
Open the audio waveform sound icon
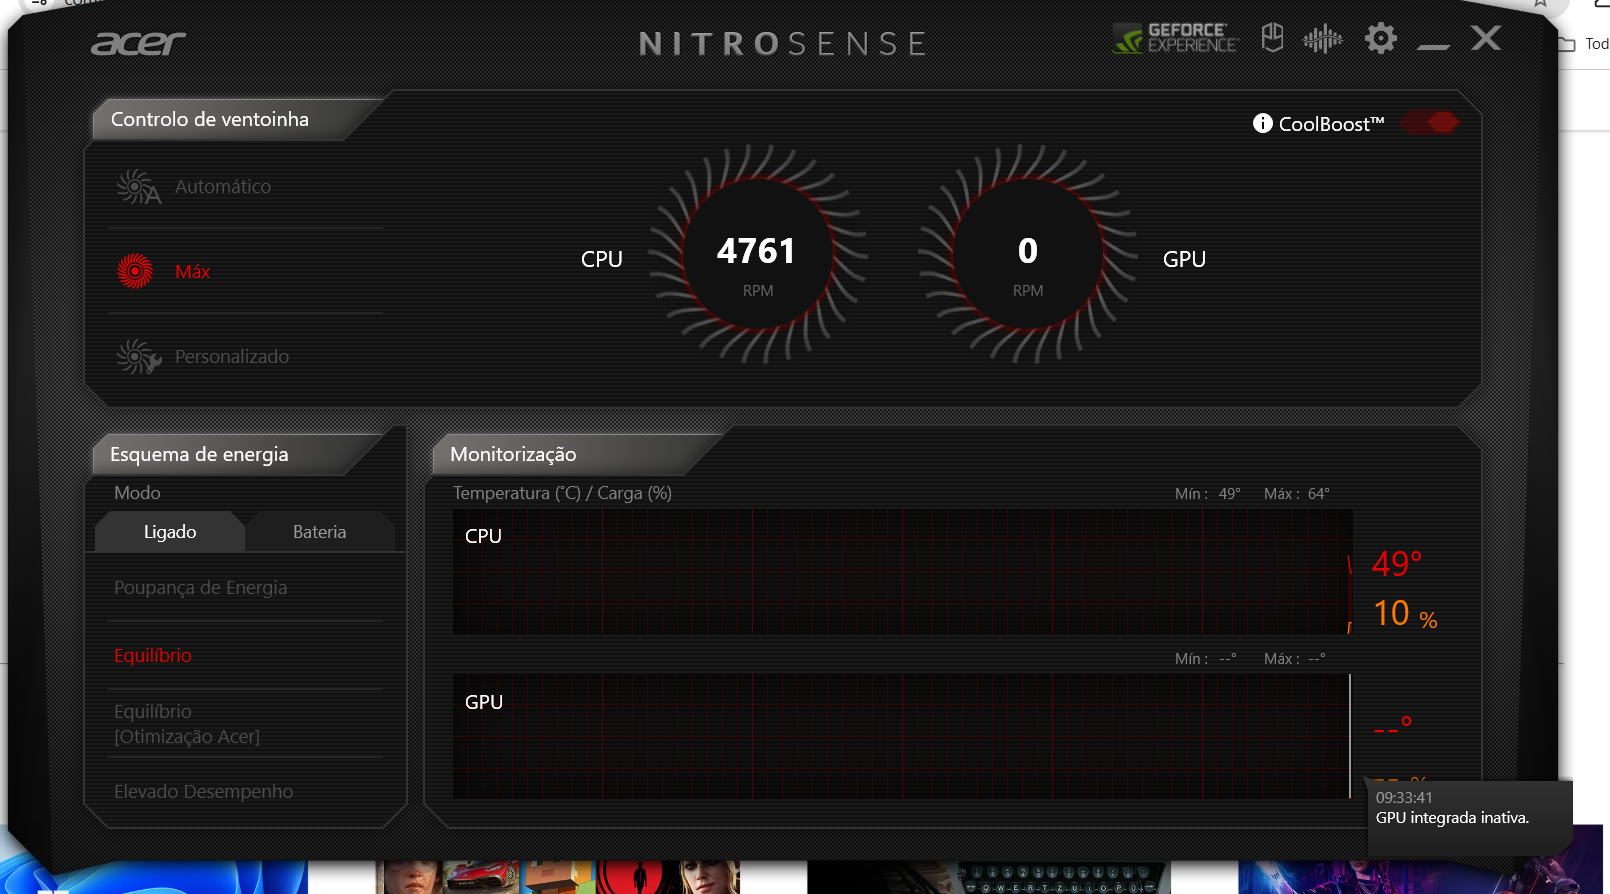pyautogui.click(x=1322, y=39)
